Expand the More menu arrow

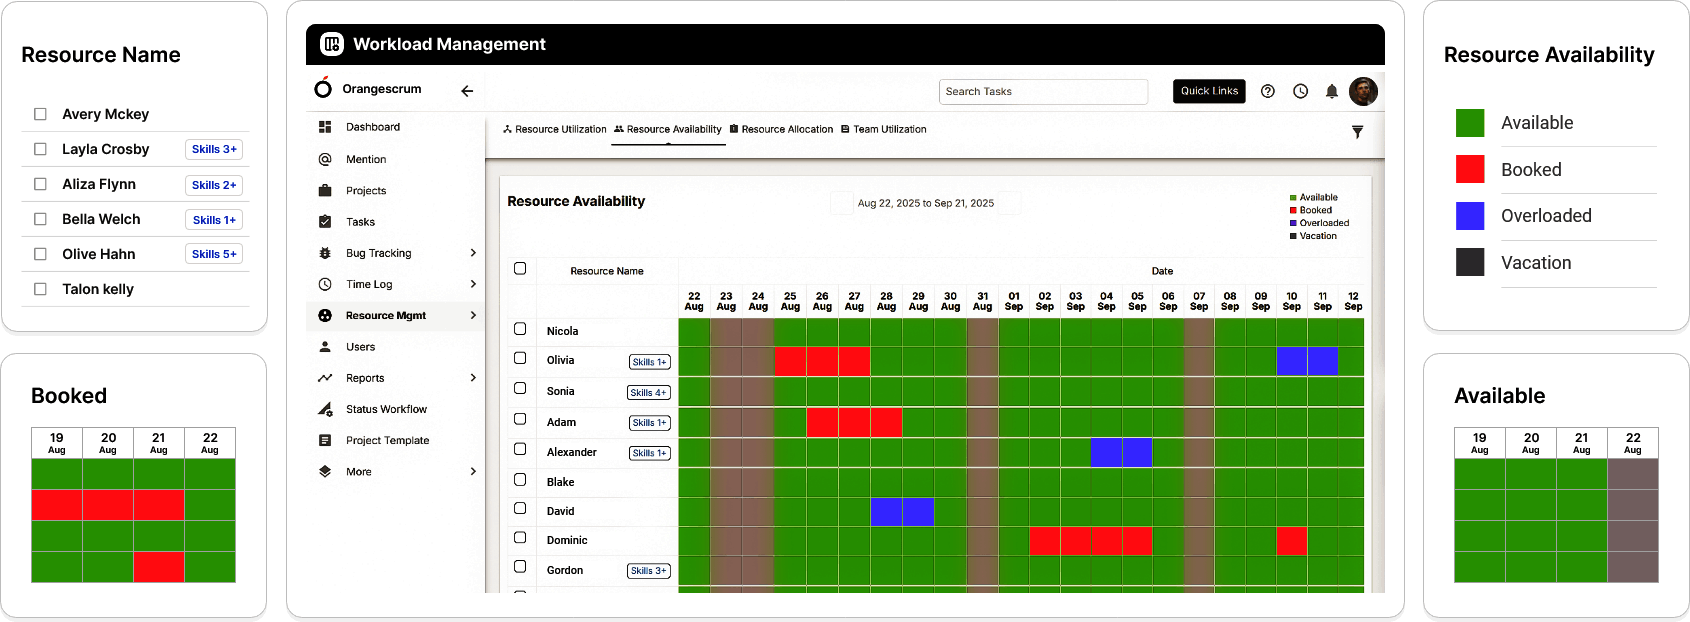coord(473,472)
